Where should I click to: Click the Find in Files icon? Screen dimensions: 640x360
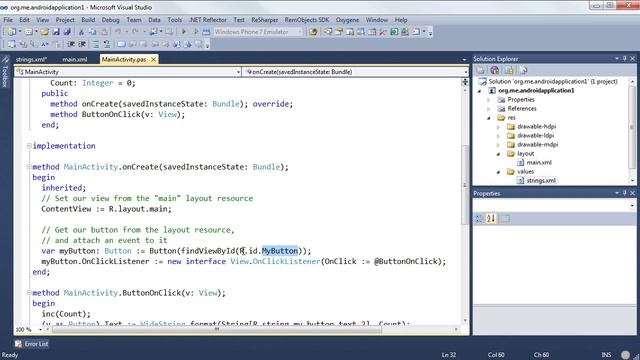tap(313, 31)
